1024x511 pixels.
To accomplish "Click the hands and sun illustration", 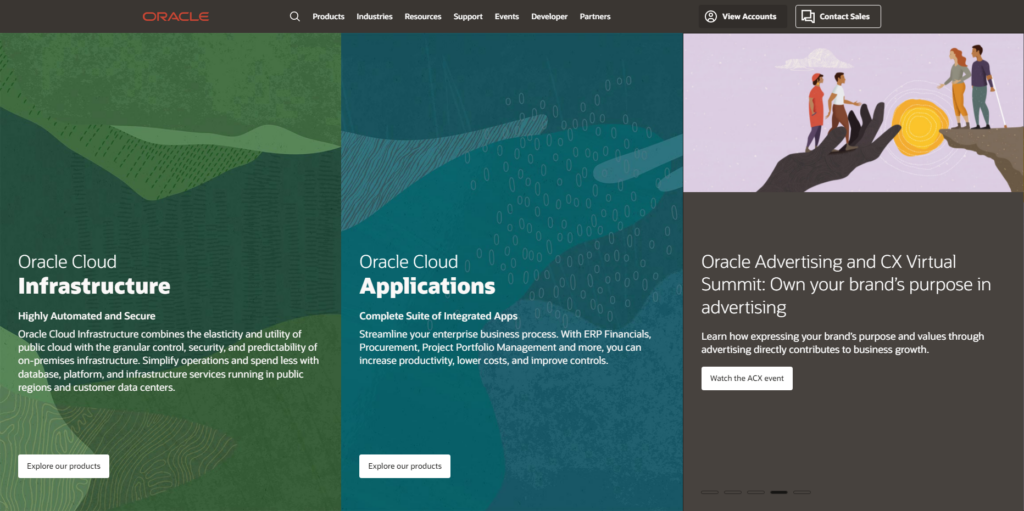I will [x=854, y=112].
